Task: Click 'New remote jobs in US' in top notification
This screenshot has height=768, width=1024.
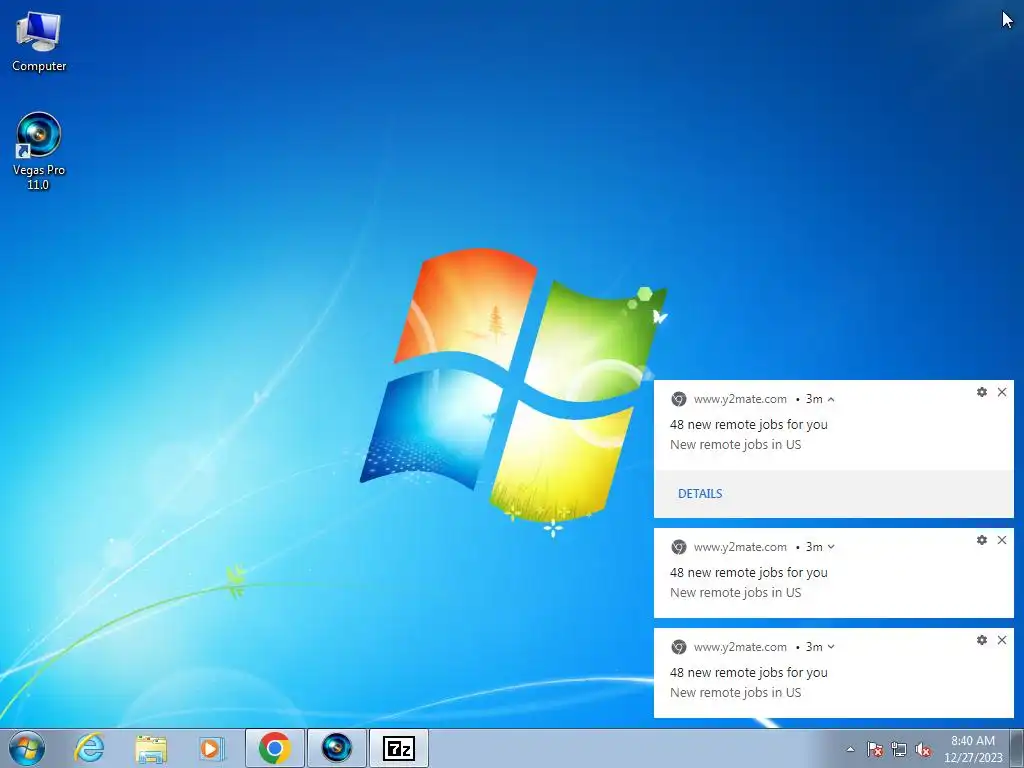Action: [735, 445]
